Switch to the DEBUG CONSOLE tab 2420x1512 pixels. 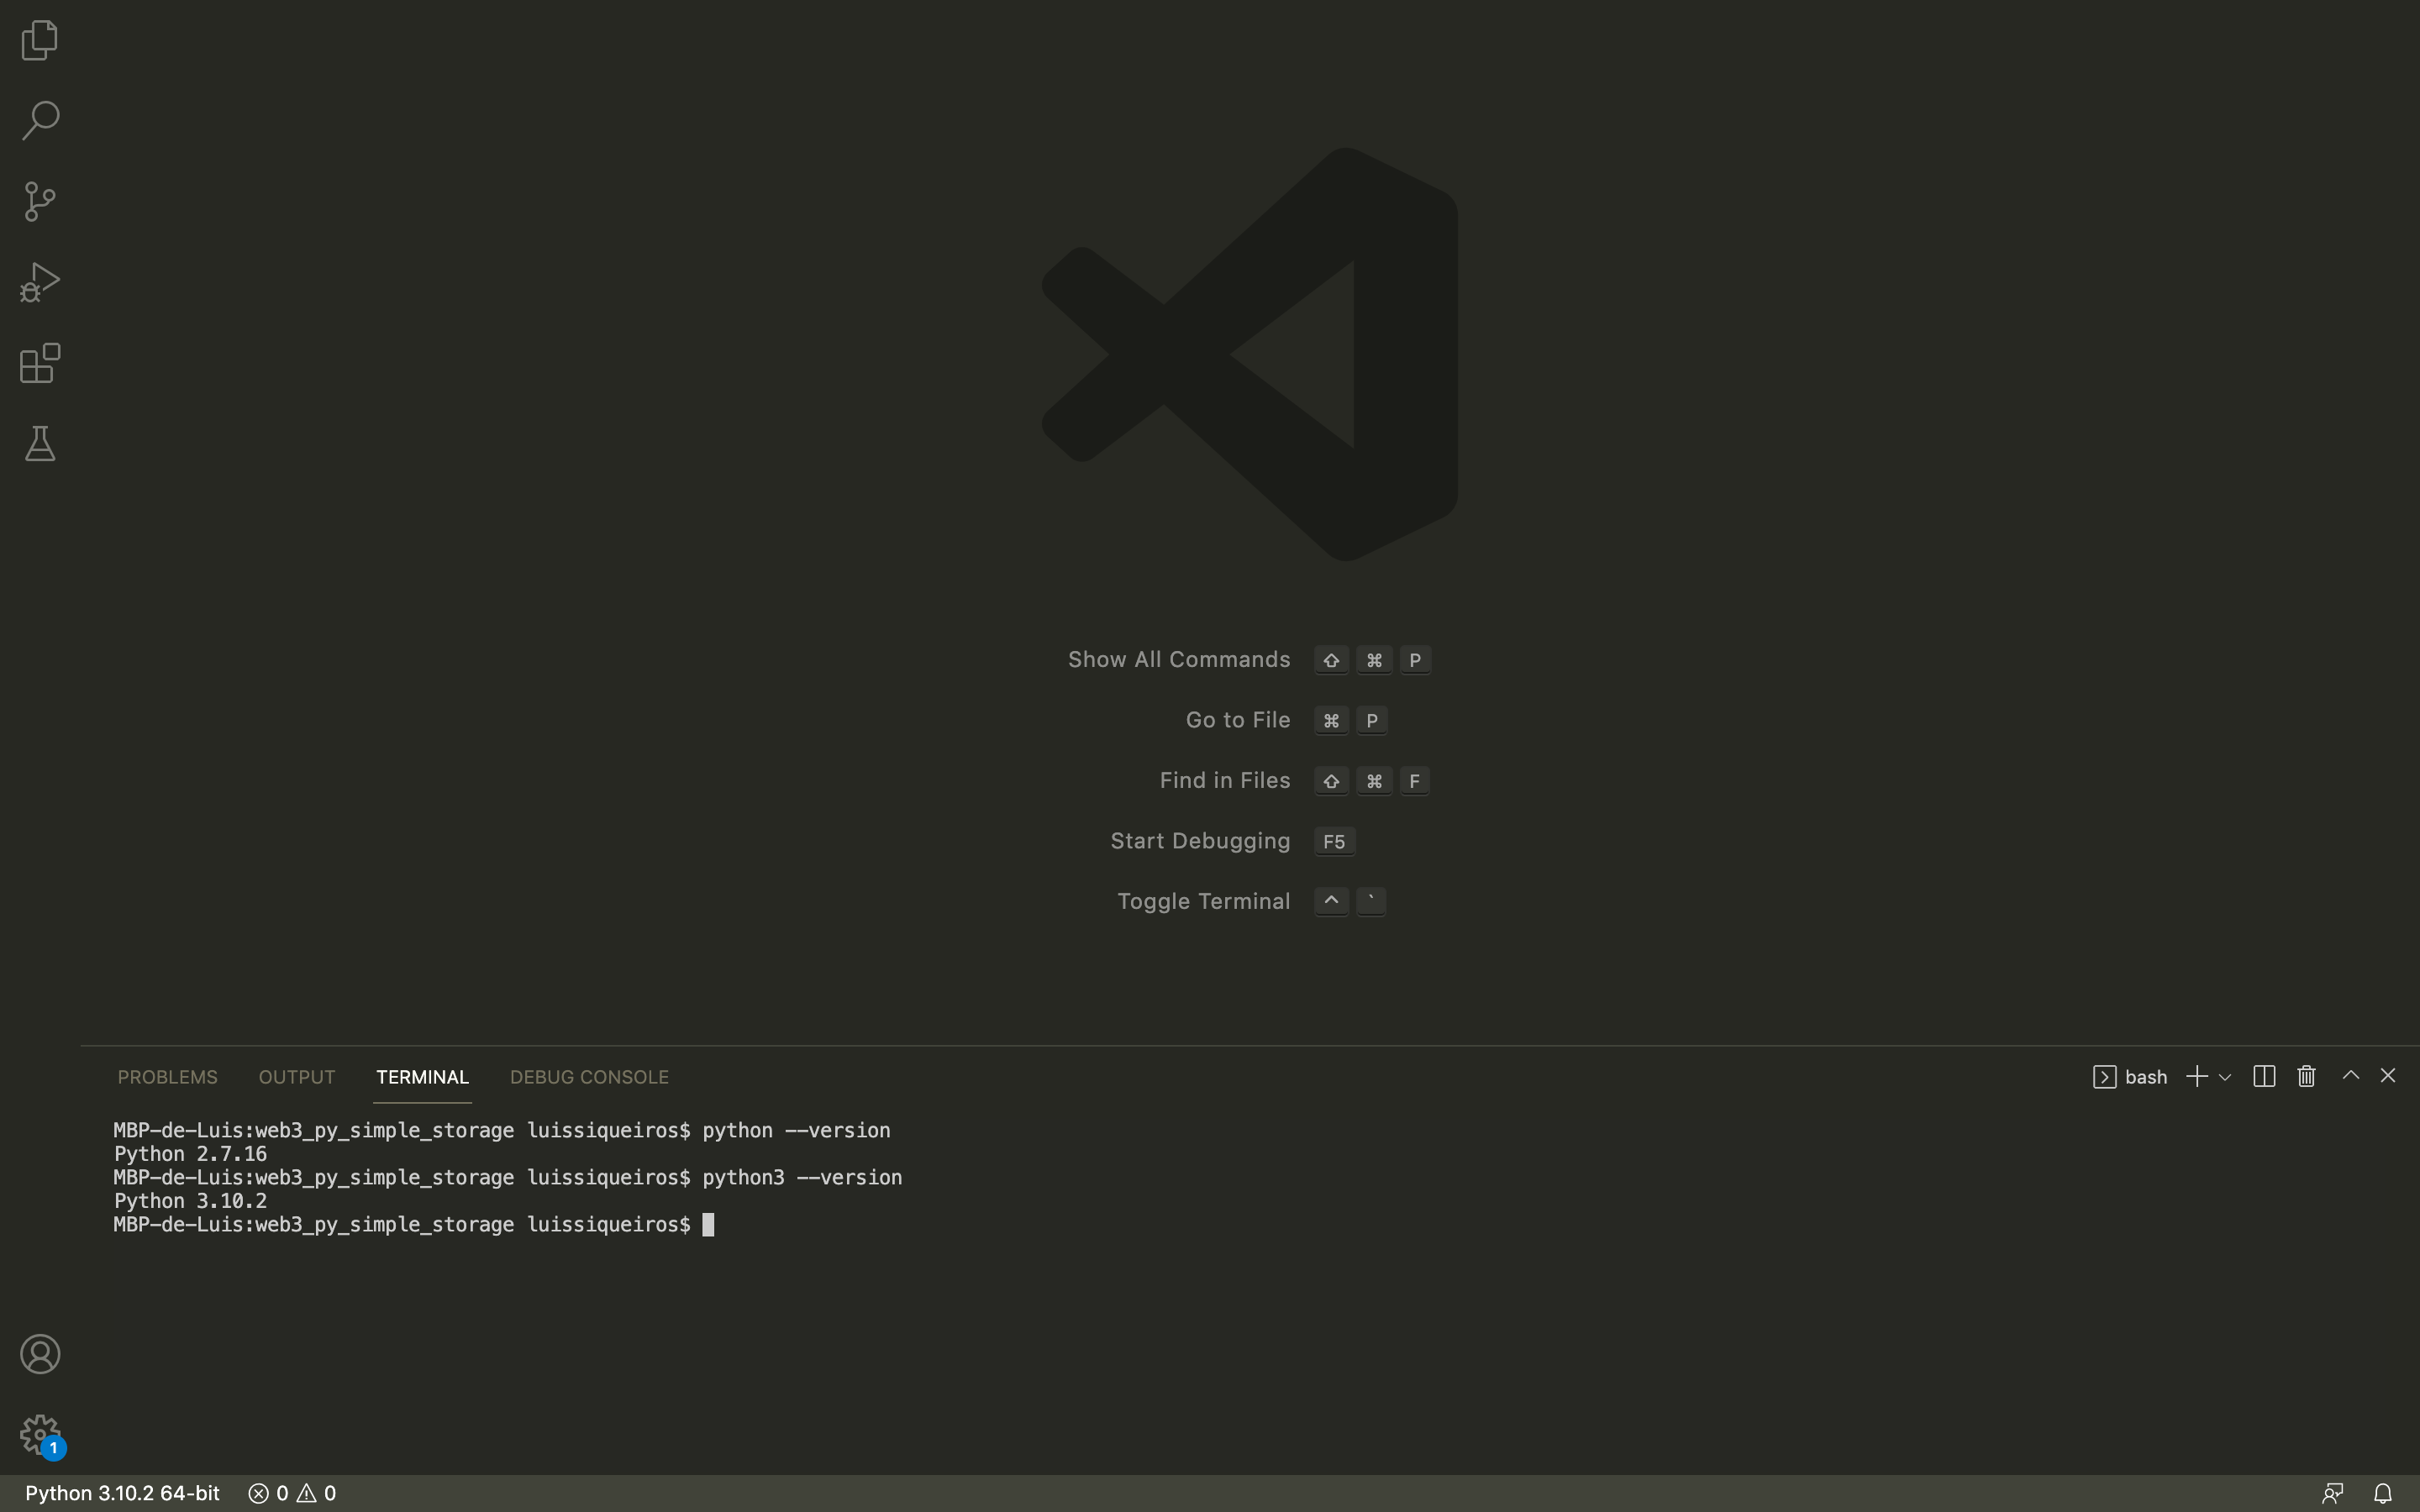pos(589,1077)
